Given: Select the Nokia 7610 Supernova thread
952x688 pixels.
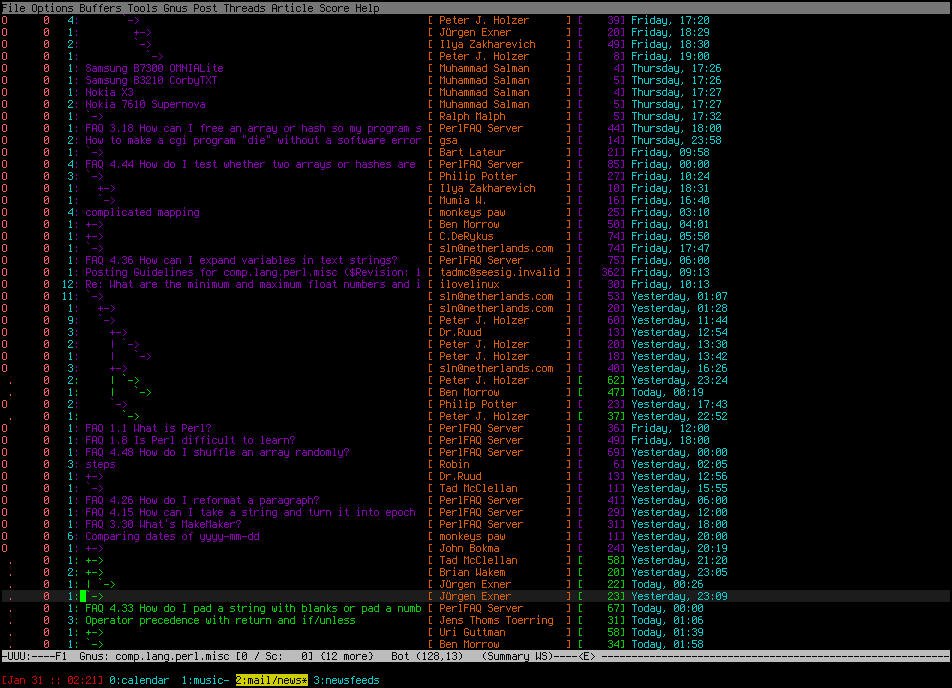Looking at the screenshot, I should click(145, 104).
